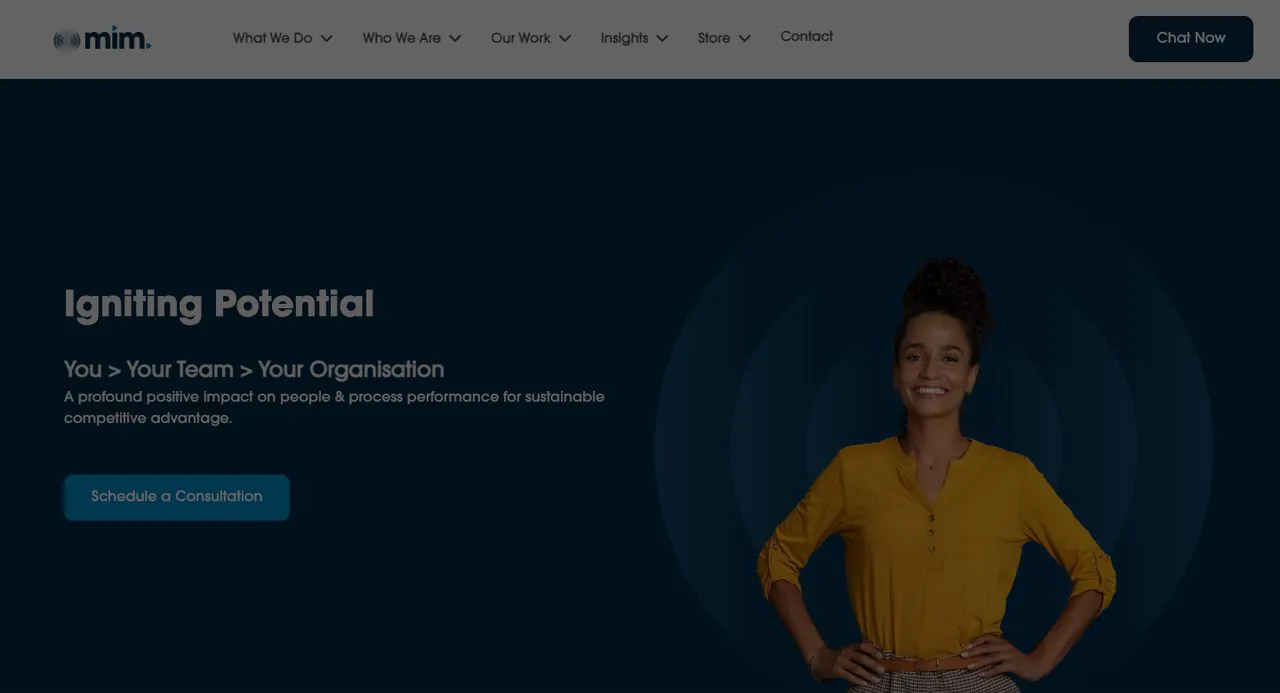The height and width of the screenshot is (693, 1280).
Task: Expand the Our Work chevron
Action: click(x=565, y=39)
